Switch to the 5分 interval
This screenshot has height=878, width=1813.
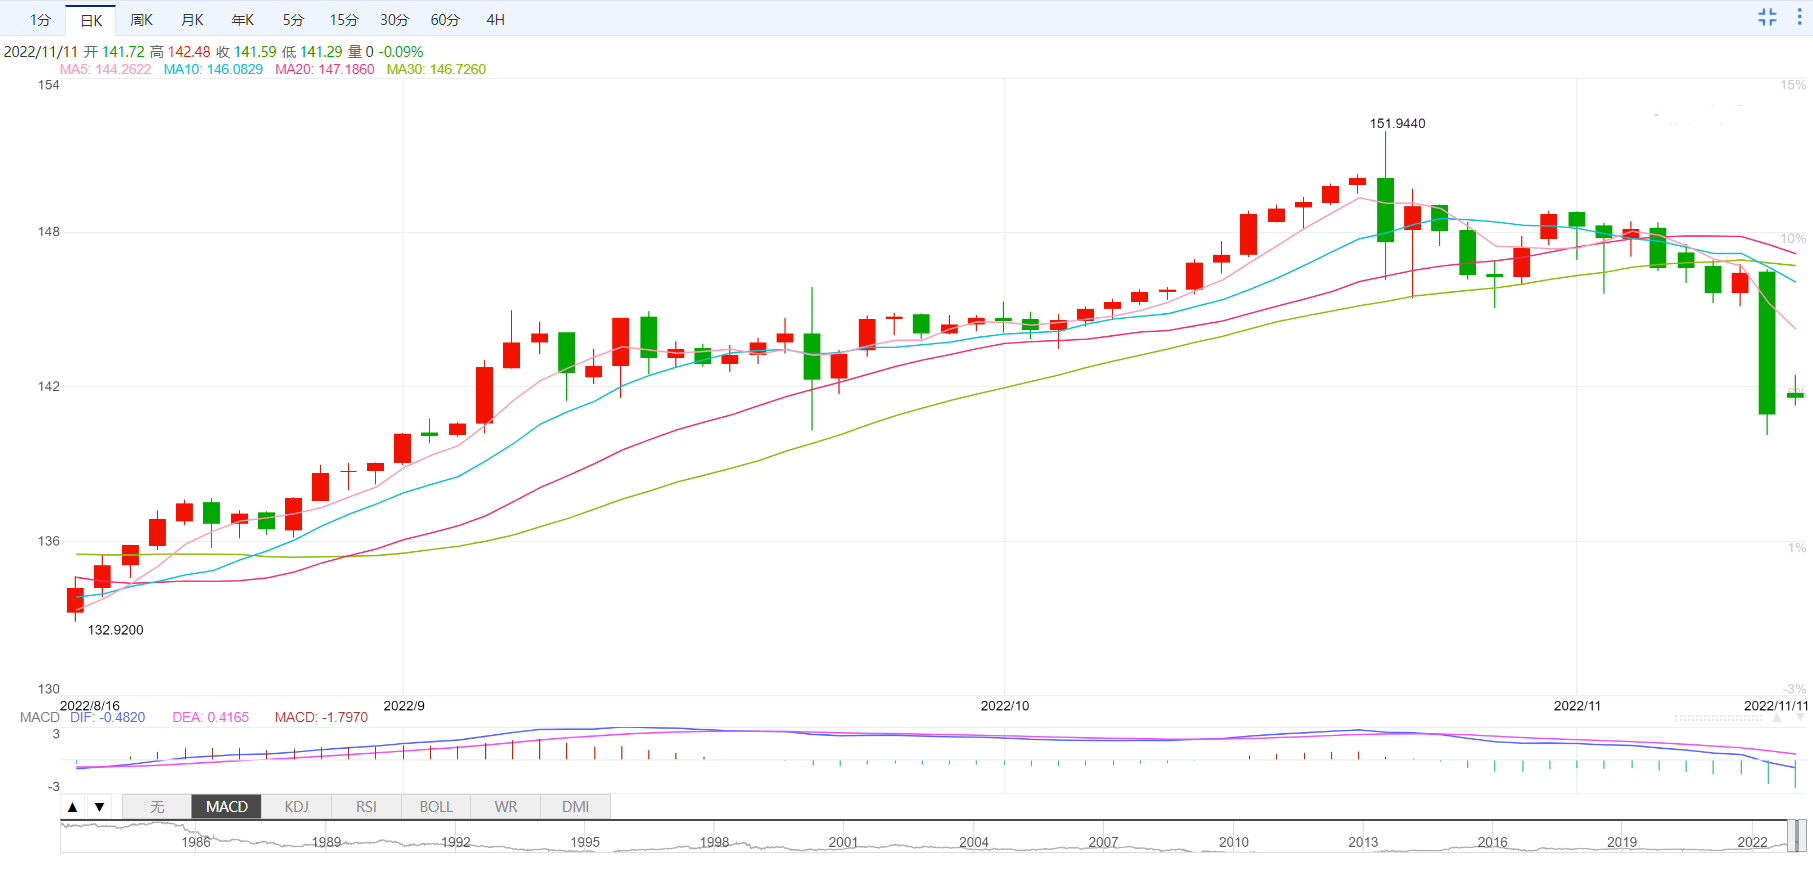click(293, 20)
